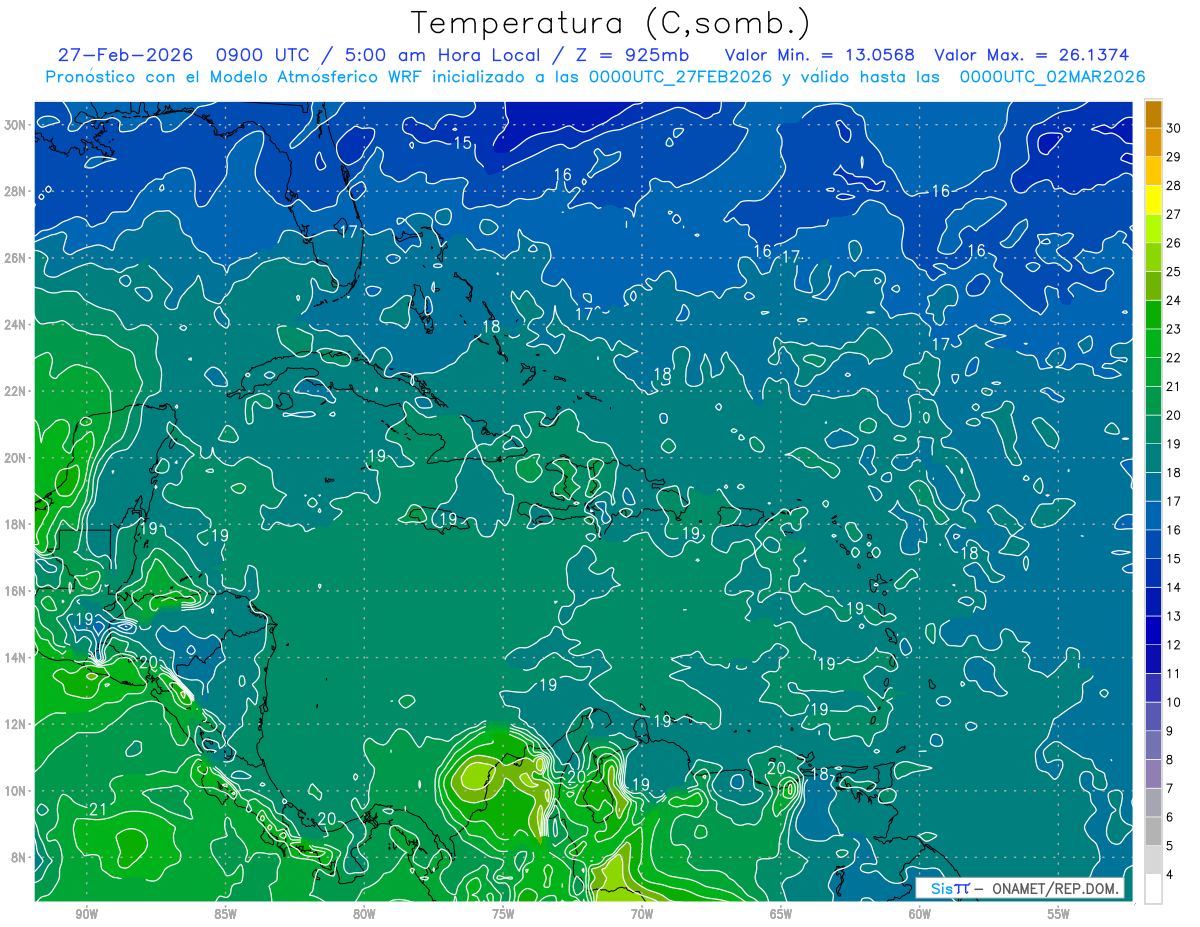Click the "28N" latitude label

pyautogui.click(x=15, y=191)
